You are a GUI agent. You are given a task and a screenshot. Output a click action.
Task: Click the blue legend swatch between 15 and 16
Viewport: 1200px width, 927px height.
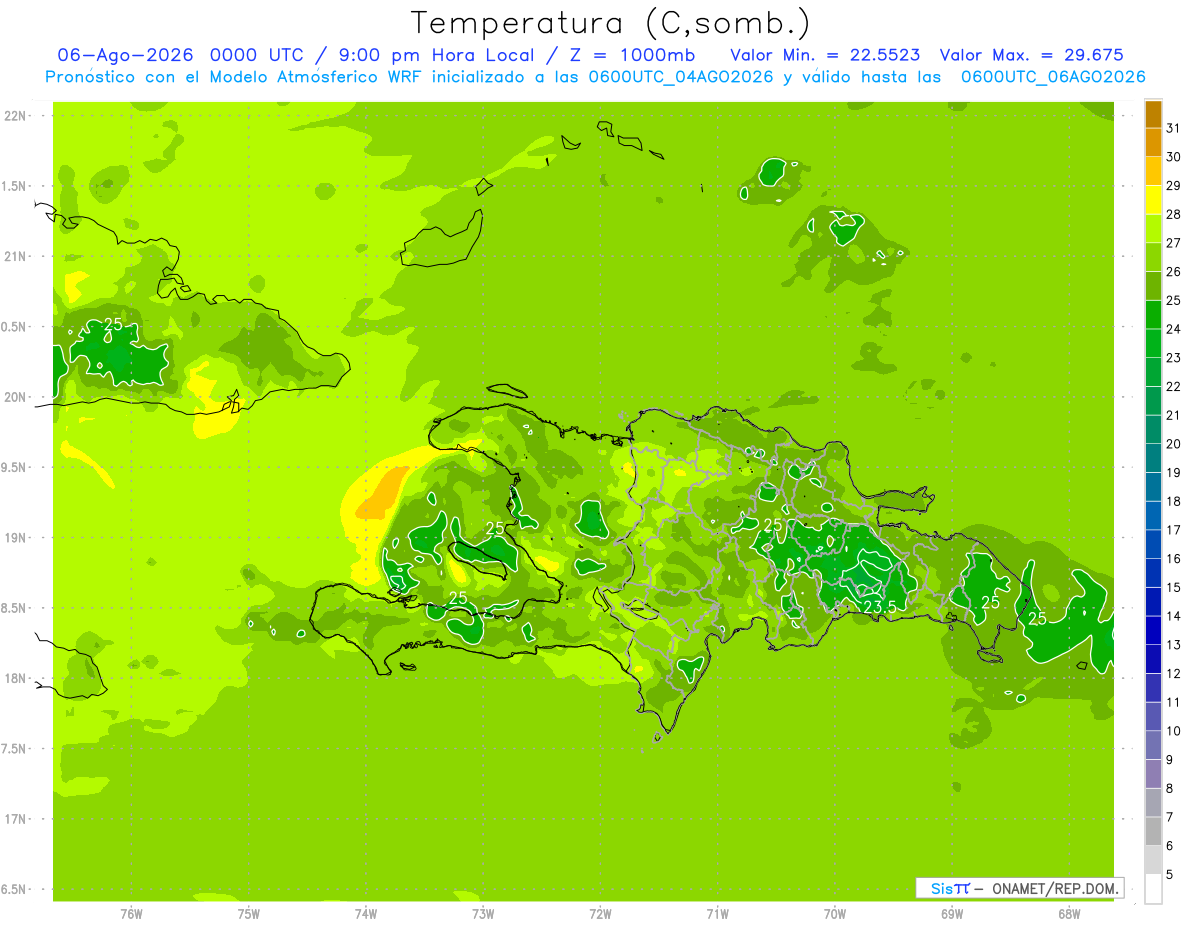point(1153,573)
